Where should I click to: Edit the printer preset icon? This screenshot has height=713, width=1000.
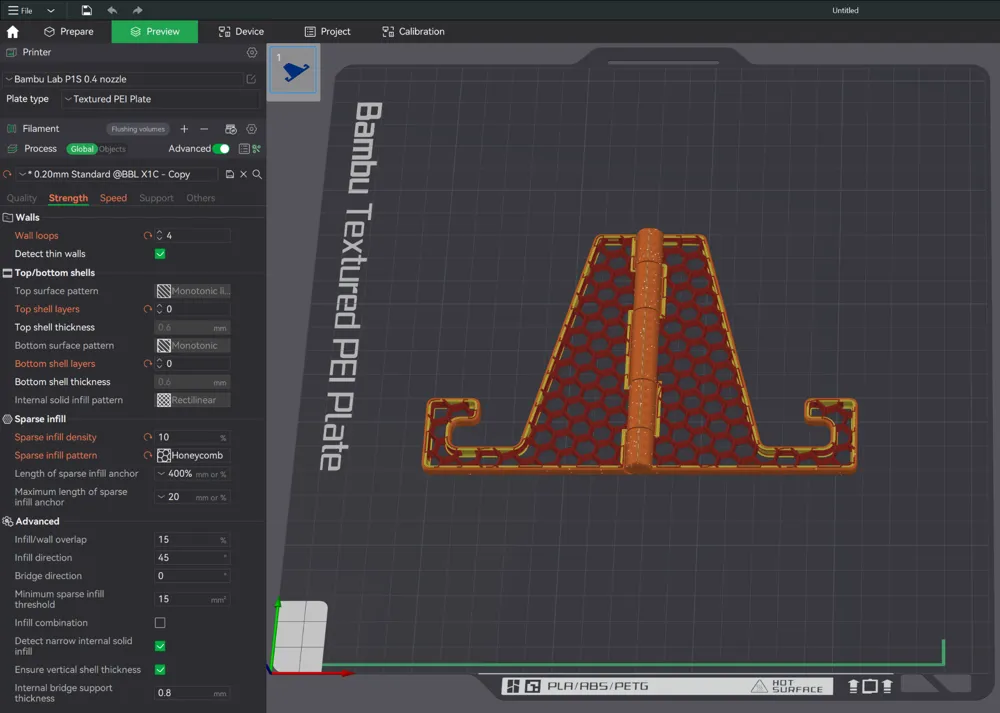click(251, 79)
